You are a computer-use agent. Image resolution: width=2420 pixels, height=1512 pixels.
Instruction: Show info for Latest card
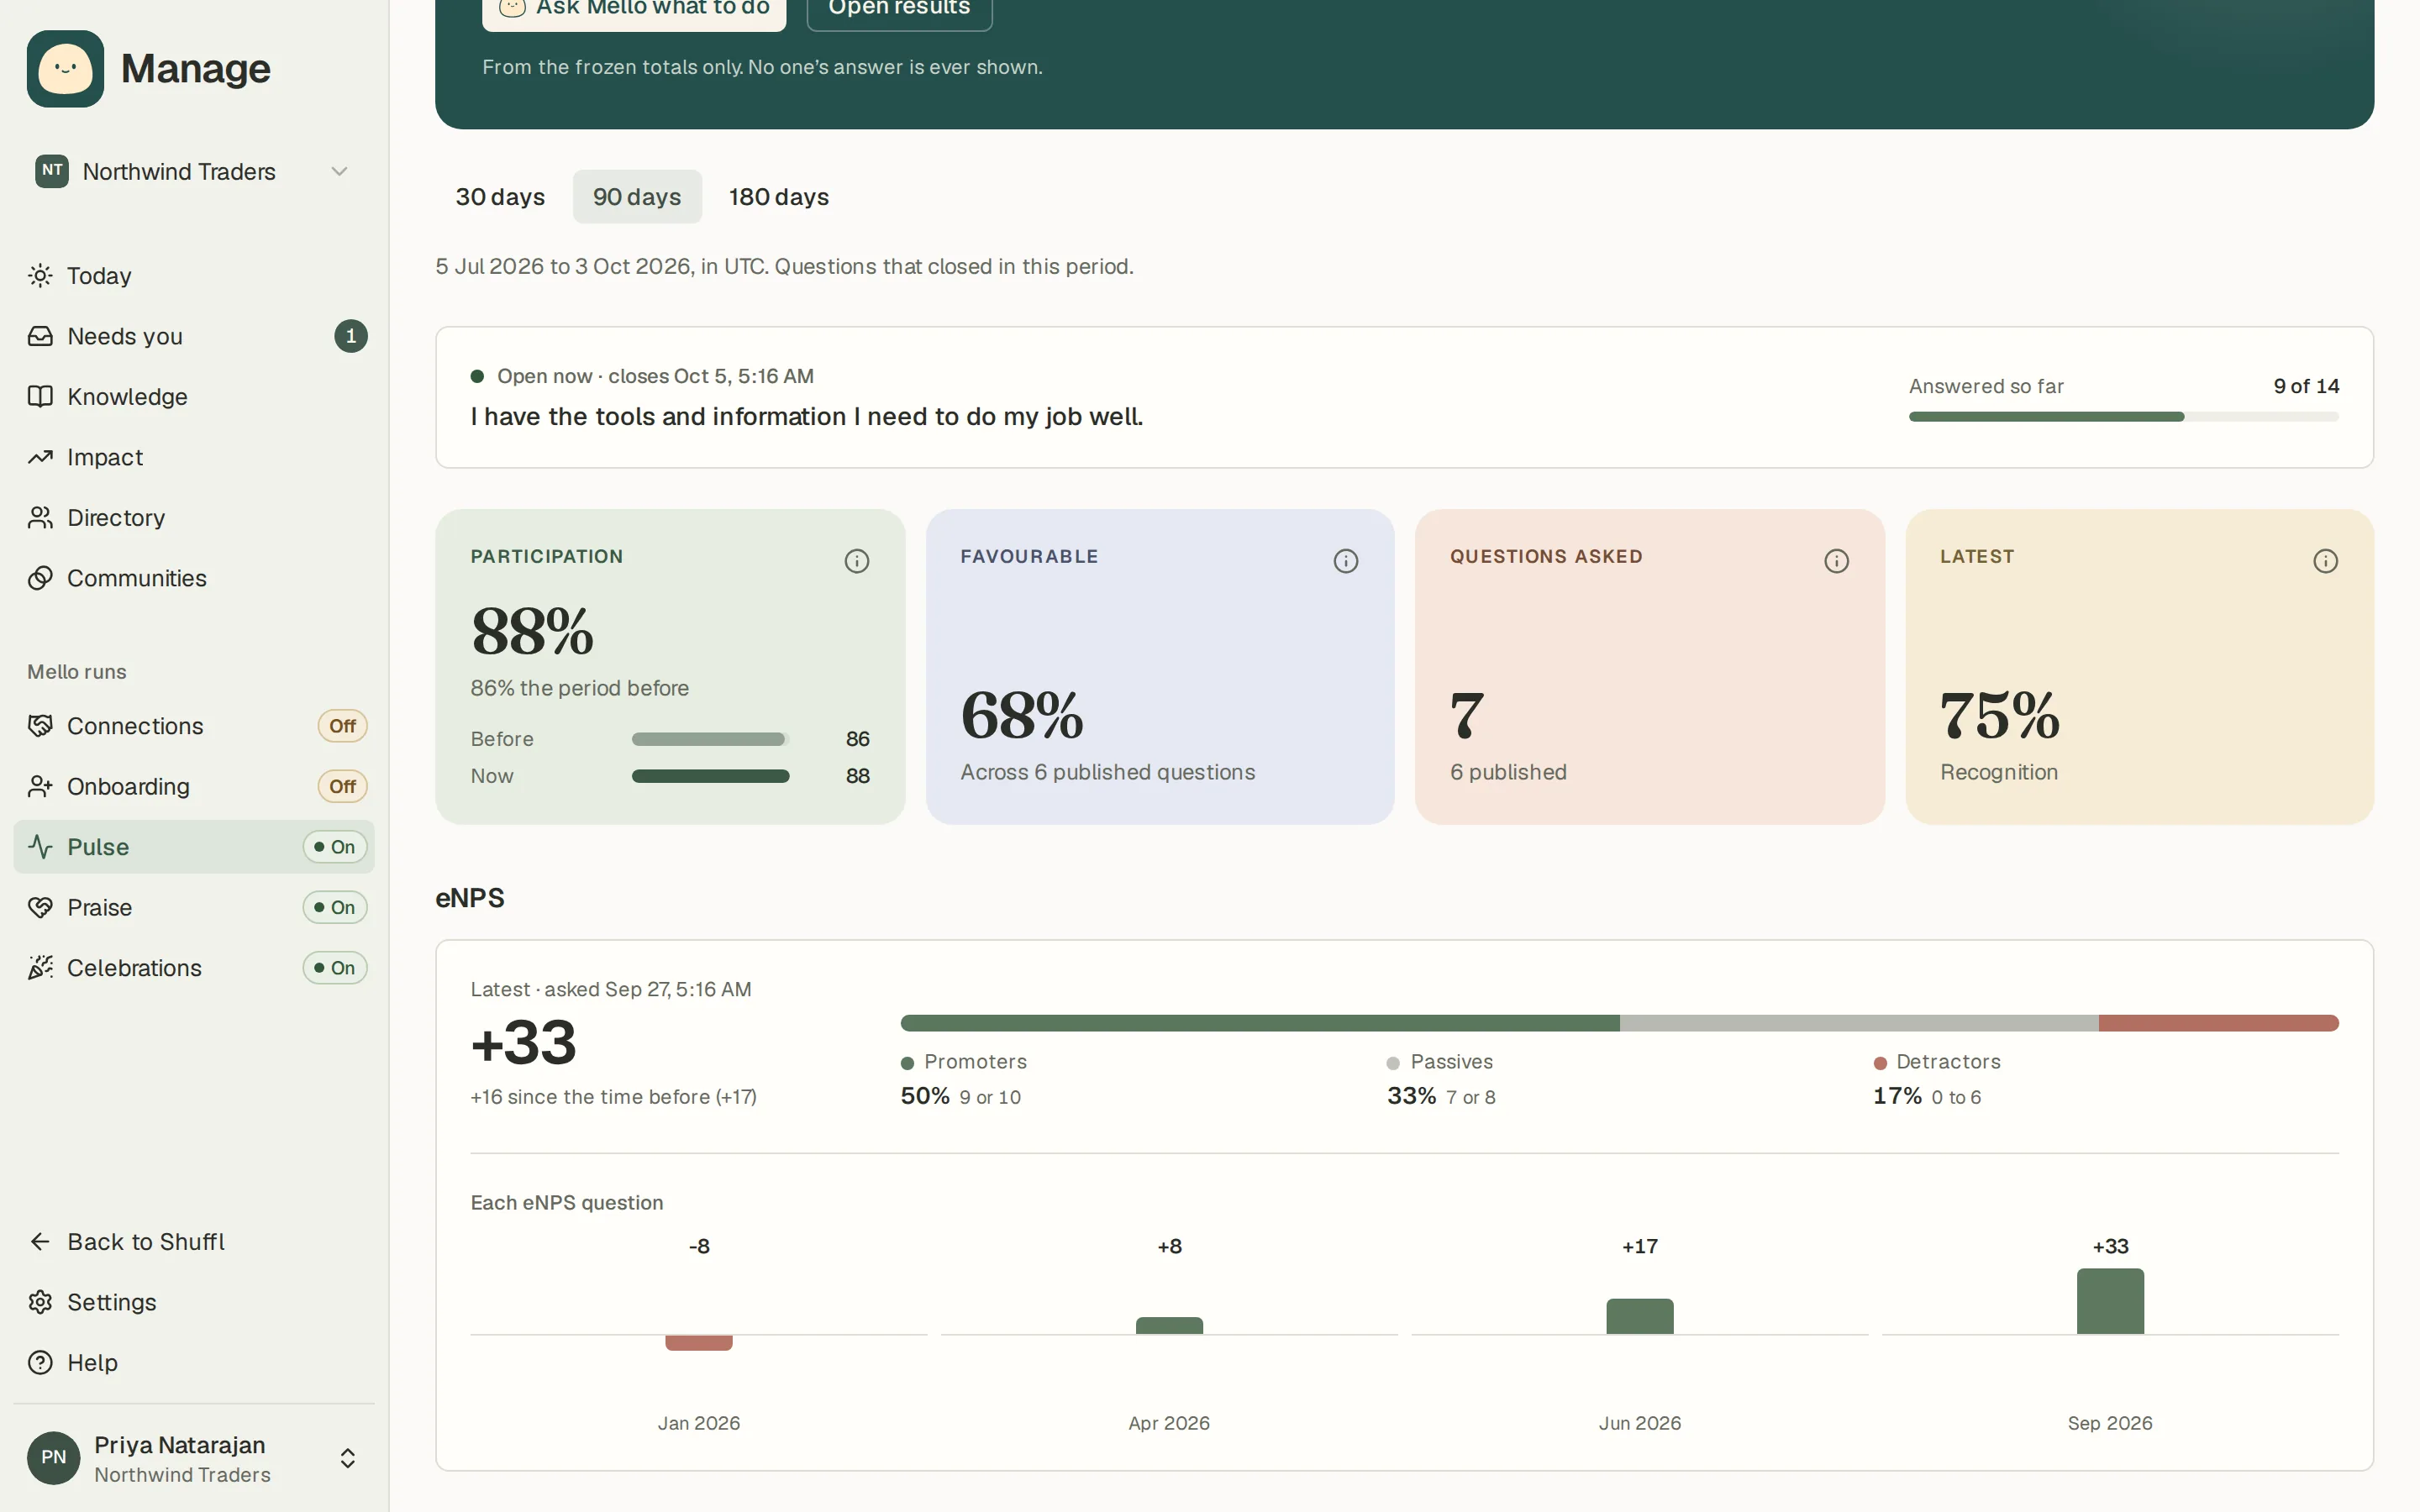[x=2325, y=561]
